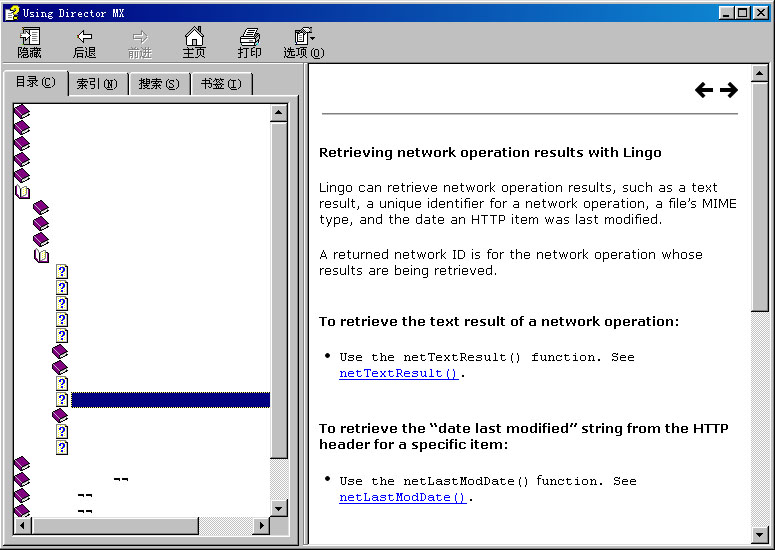Minimize the Using Director MX window
This screenshot has height=550, width=775.
click(x=726, y=13)
